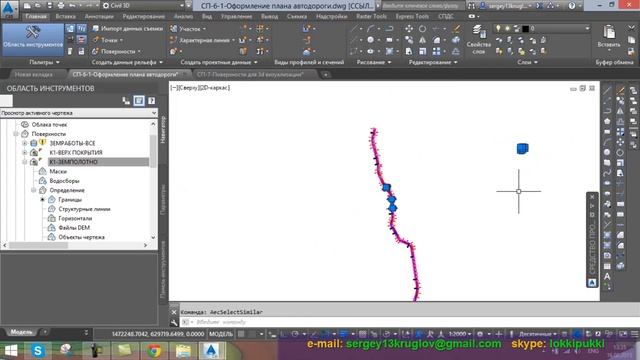Expand the Палитры panel
The height and width of the screenshot is (360, 640).
pyautogui.click(x=44, y=62)
